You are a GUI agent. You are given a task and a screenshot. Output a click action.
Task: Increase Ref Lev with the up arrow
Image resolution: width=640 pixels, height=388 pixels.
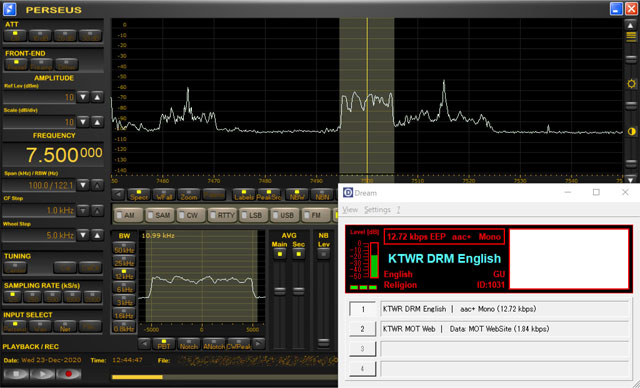(x=97, y=97)
